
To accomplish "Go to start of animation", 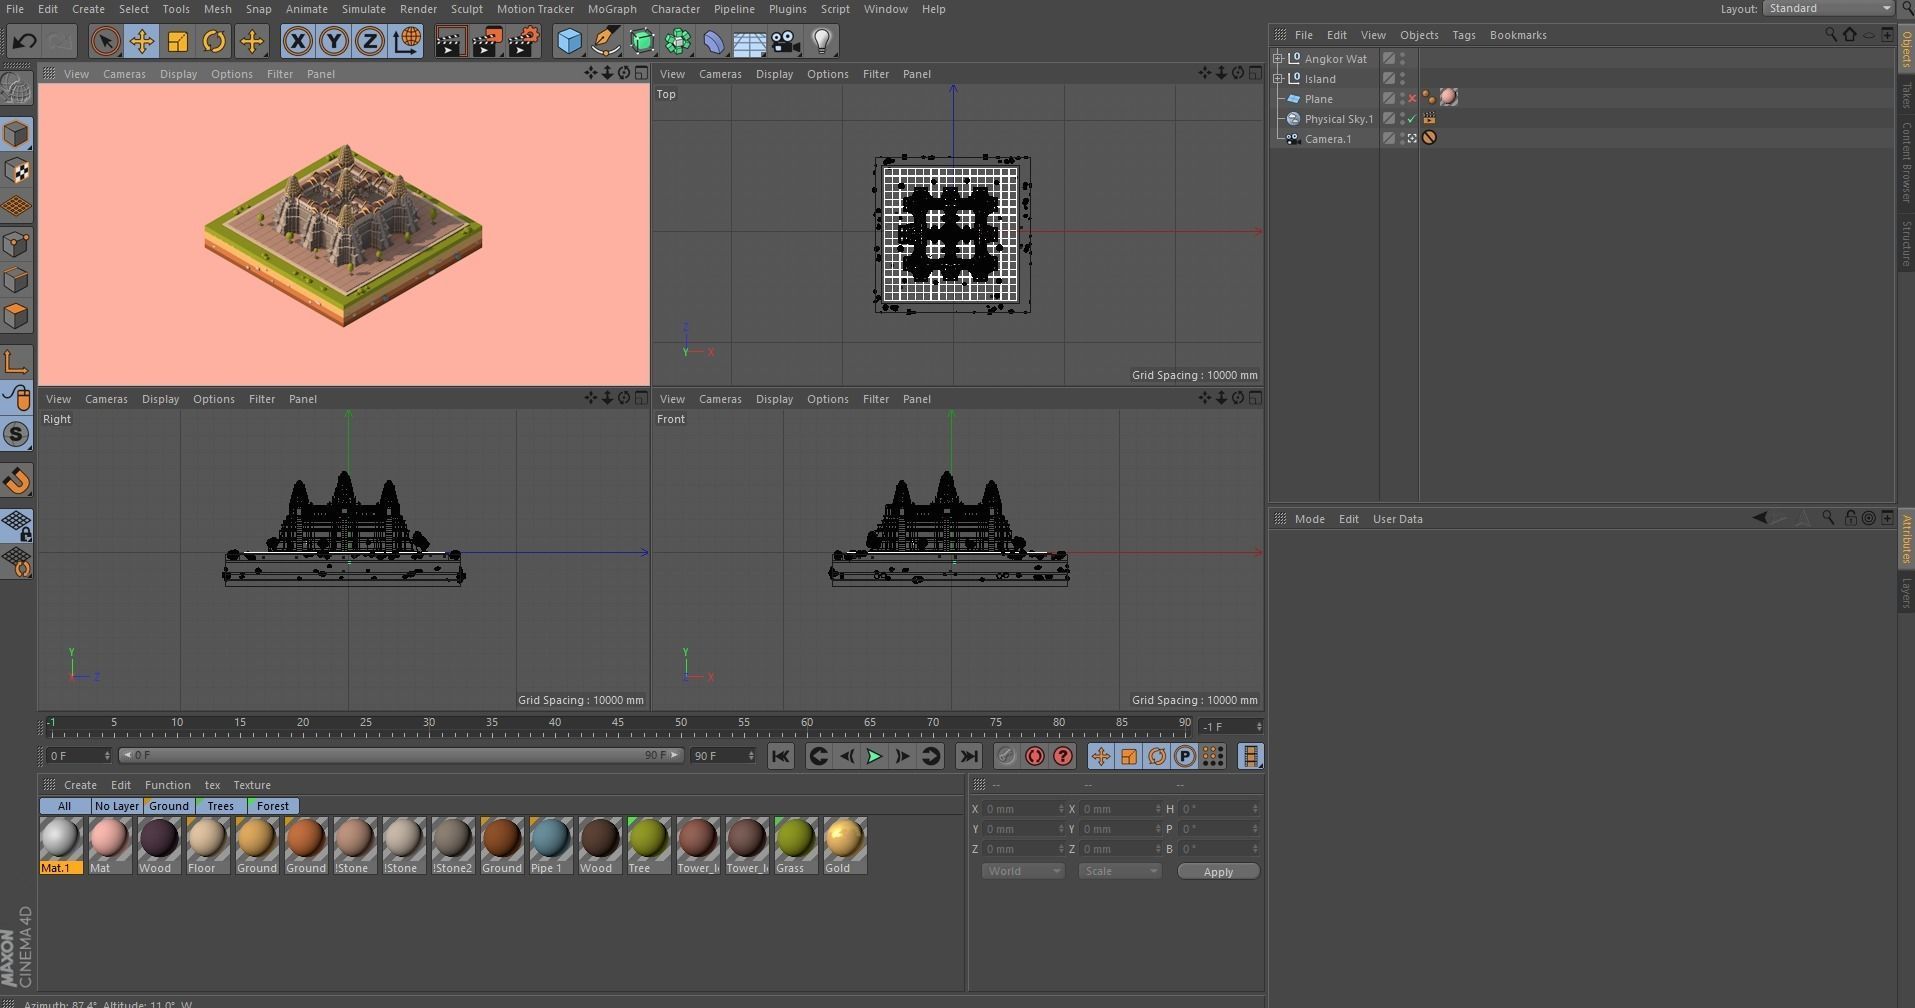I will point(781,756).
